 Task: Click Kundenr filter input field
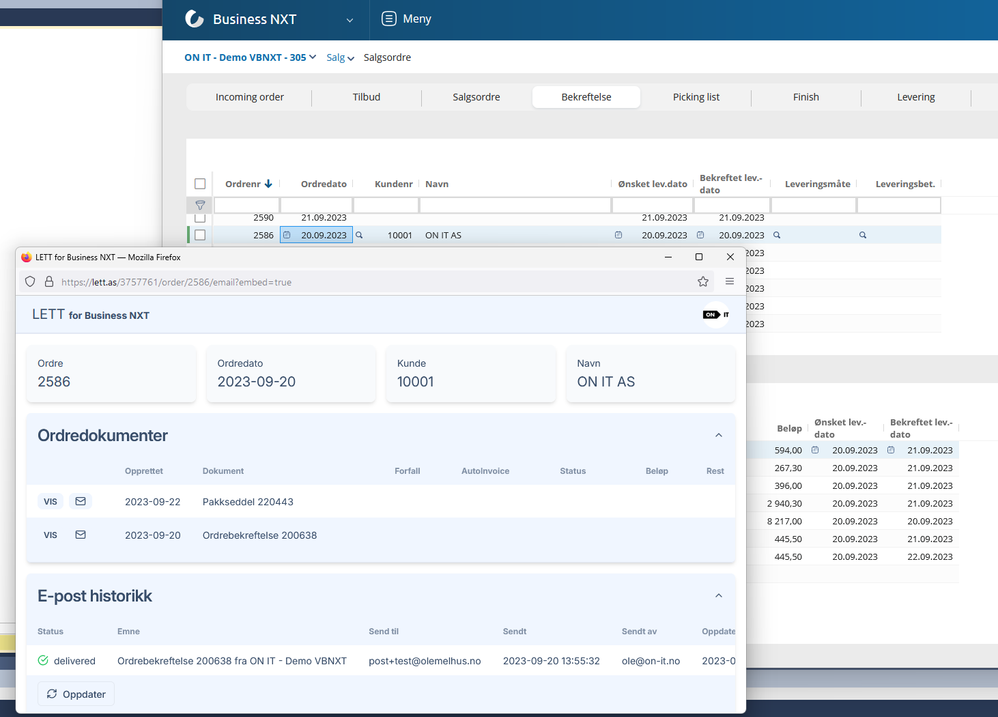[x=386, y=205]
